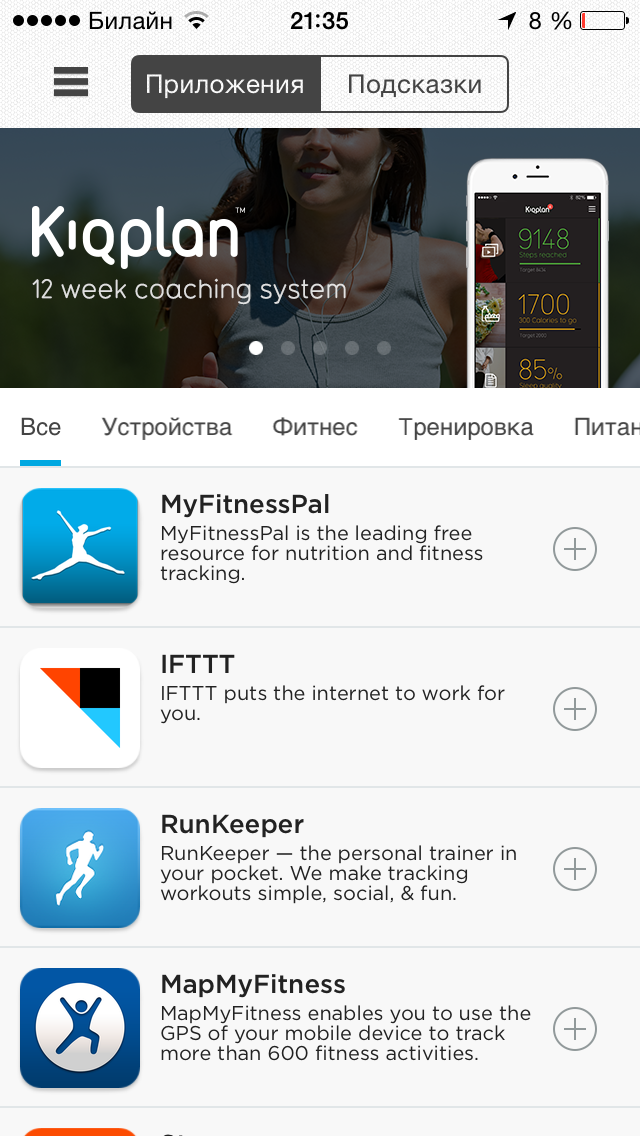Image resolution: width=640 pixels, height=1136 pixels.
Task: Open the RunKeeper title link
Action: click(232, 824)
